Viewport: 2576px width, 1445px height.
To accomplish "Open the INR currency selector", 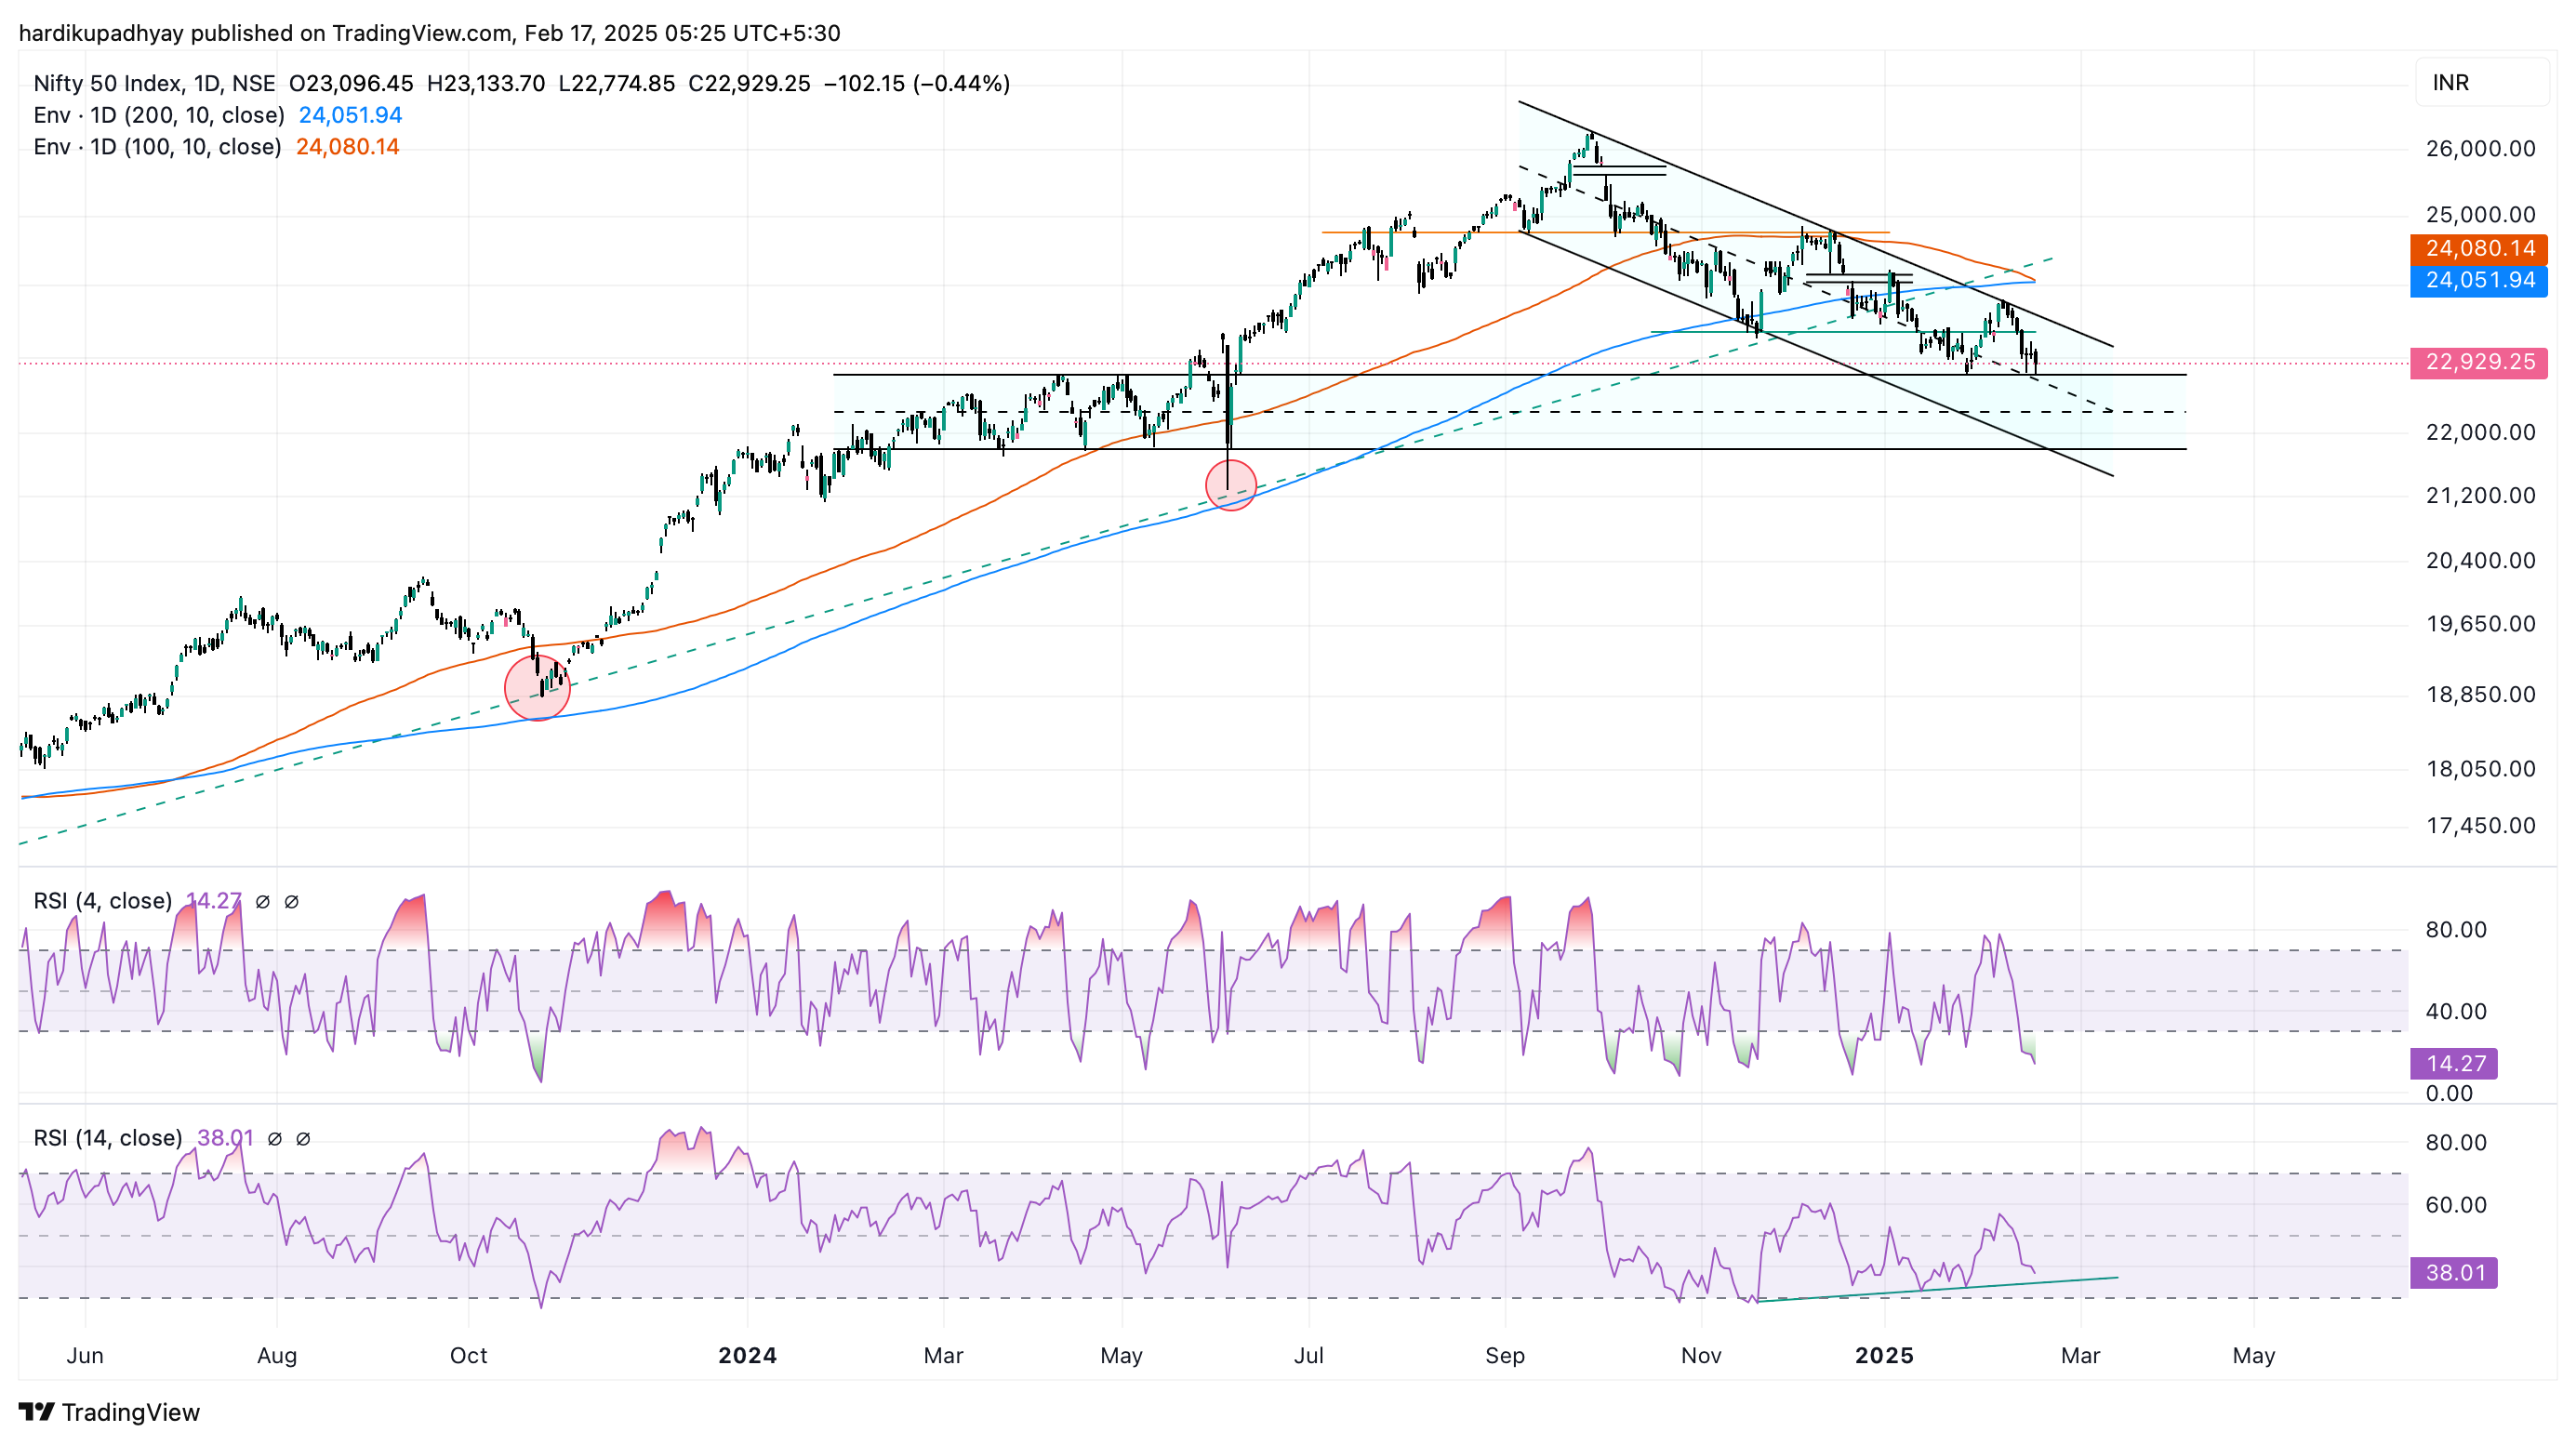I will click(2480, 83).
